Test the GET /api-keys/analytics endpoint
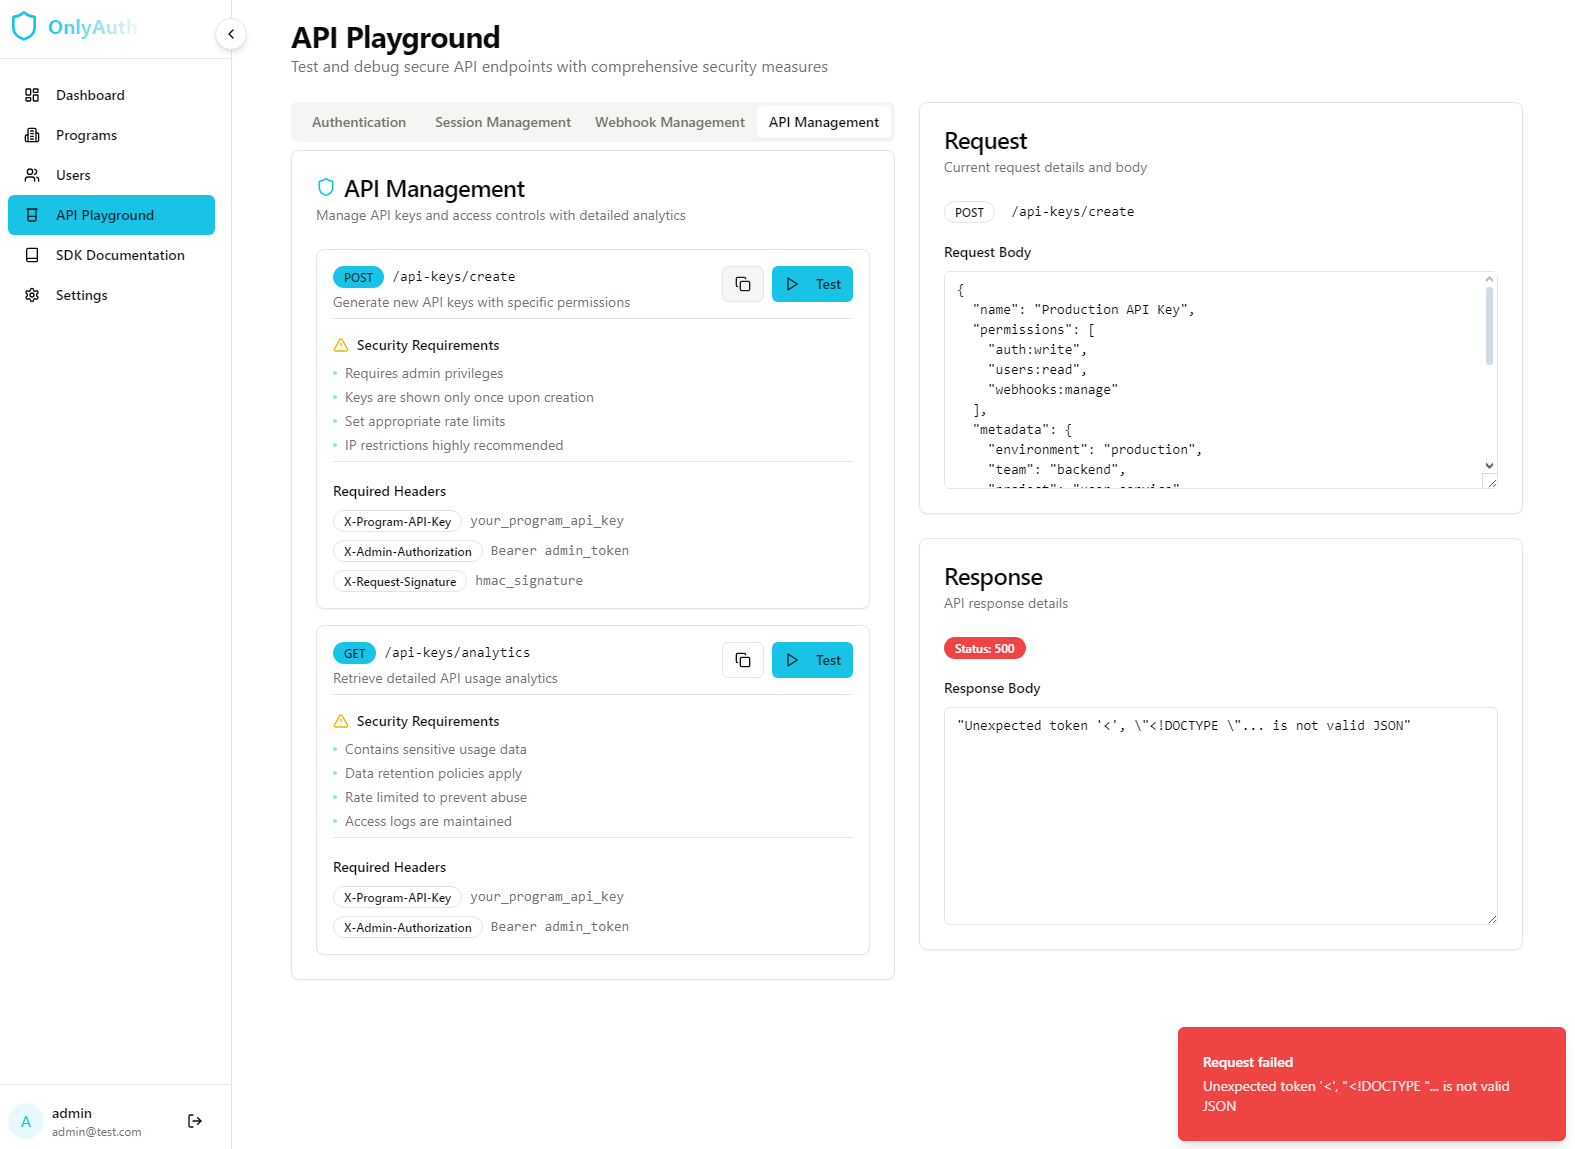The height and width of the screenshot is (1149, 1575). [812, 660]
